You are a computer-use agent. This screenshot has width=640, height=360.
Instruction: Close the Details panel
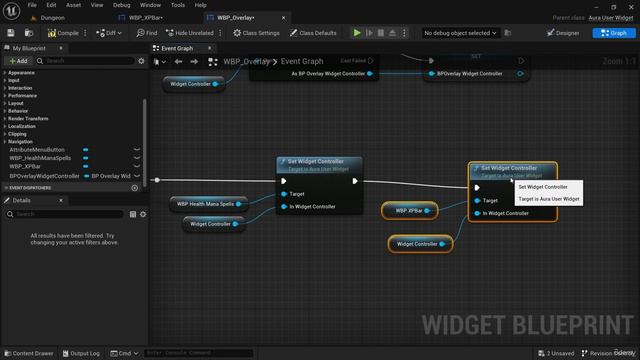[61, 200]
